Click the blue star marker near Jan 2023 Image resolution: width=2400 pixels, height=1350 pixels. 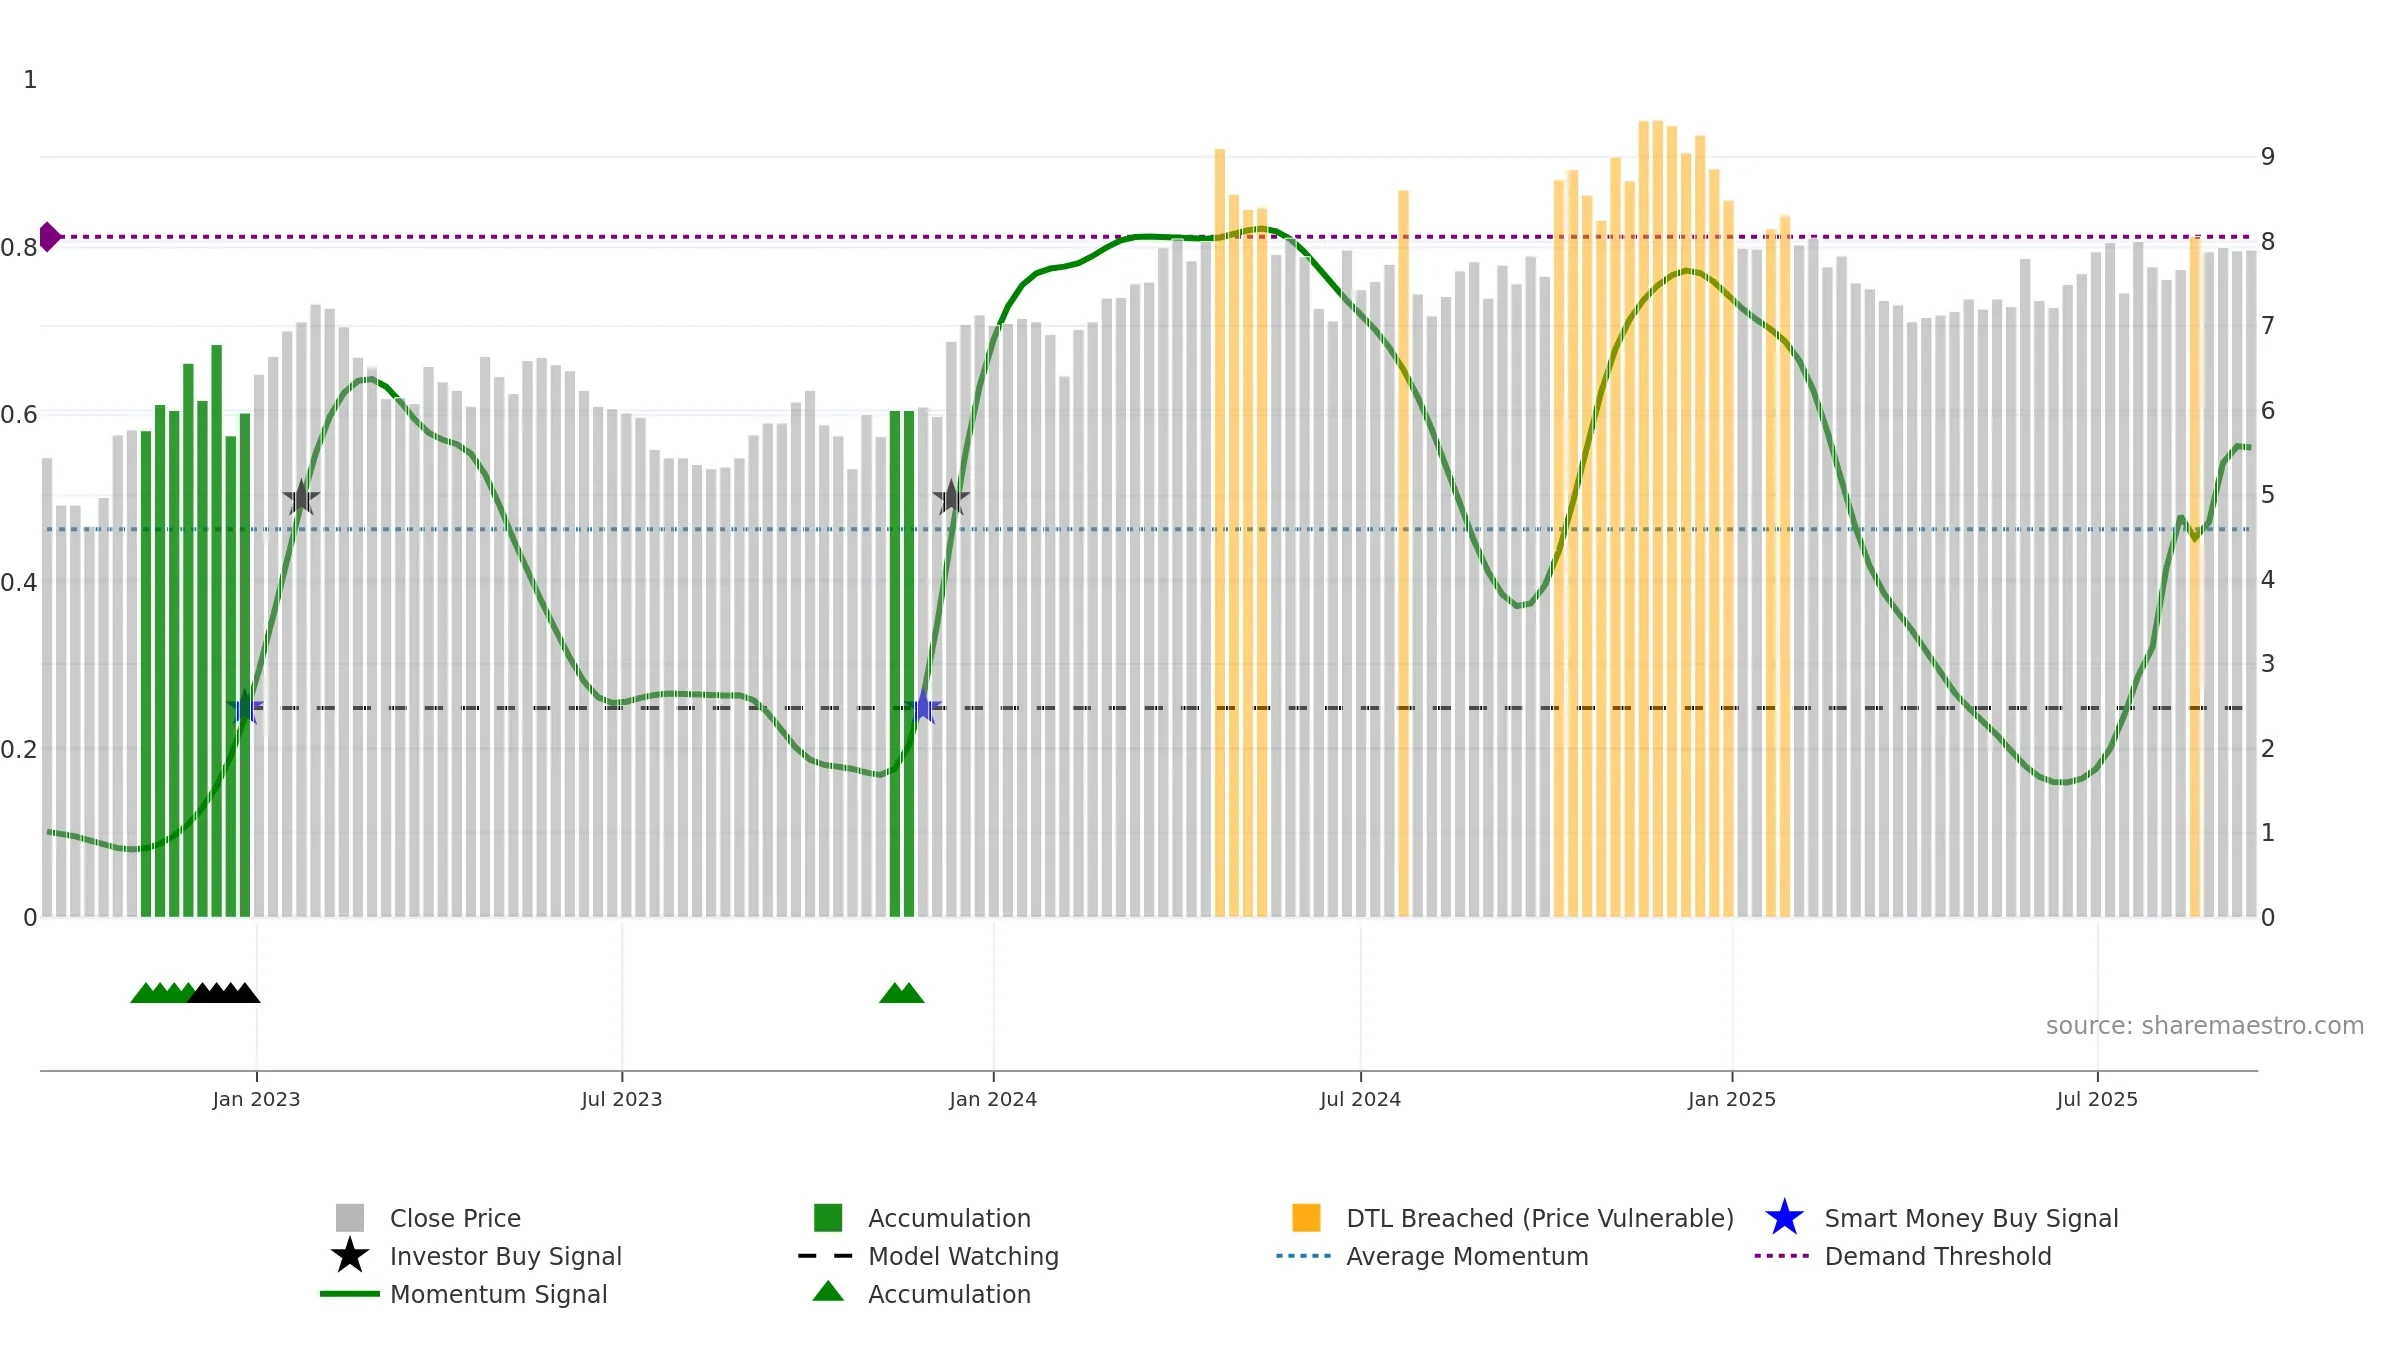[x=245, y=708]
